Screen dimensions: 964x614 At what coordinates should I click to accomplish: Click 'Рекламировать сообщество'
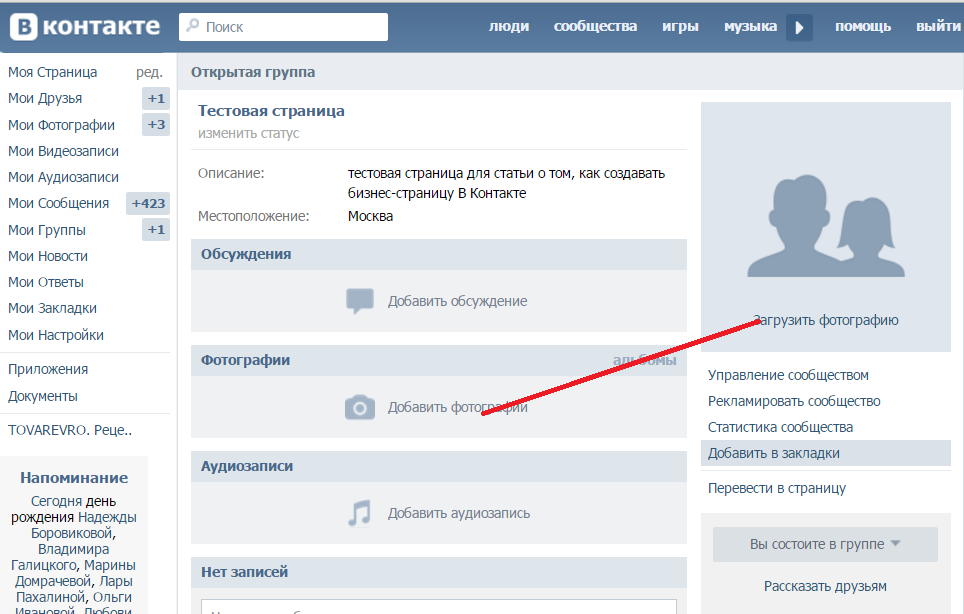[x=794, y=401]
